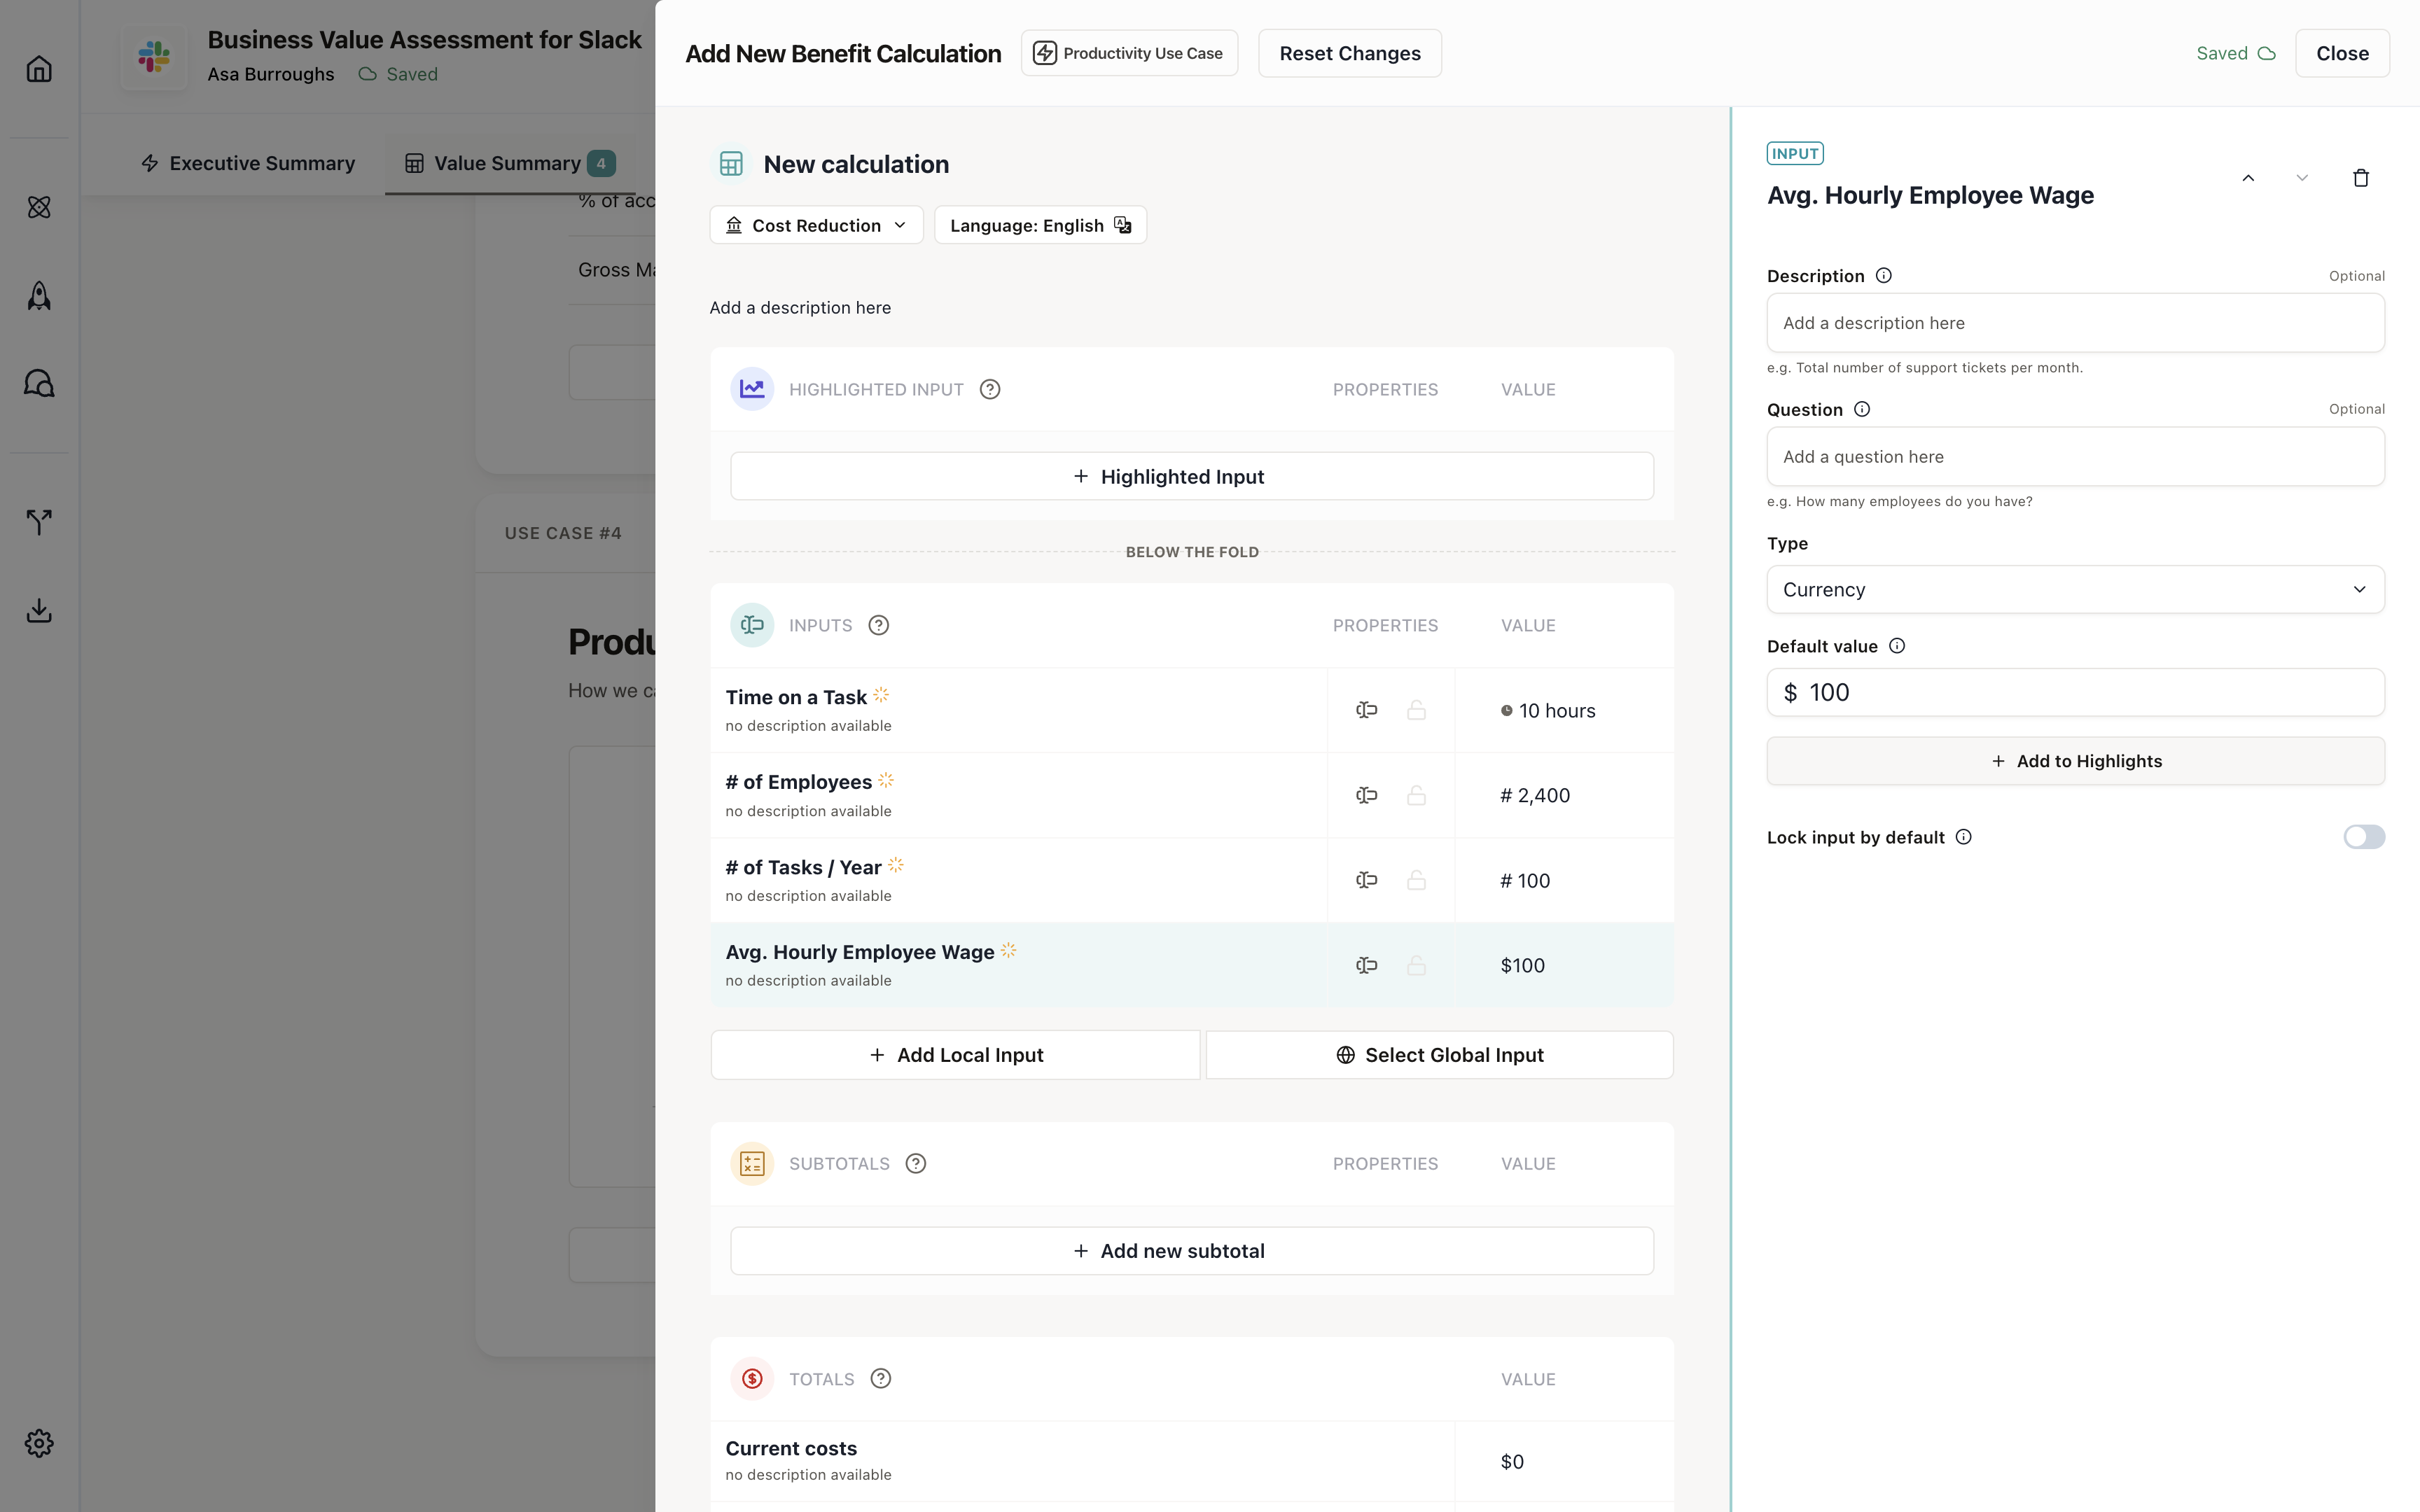Click the Default value input field
This screenshot has height=1512, width=2420.
(x=2075, y=692)
